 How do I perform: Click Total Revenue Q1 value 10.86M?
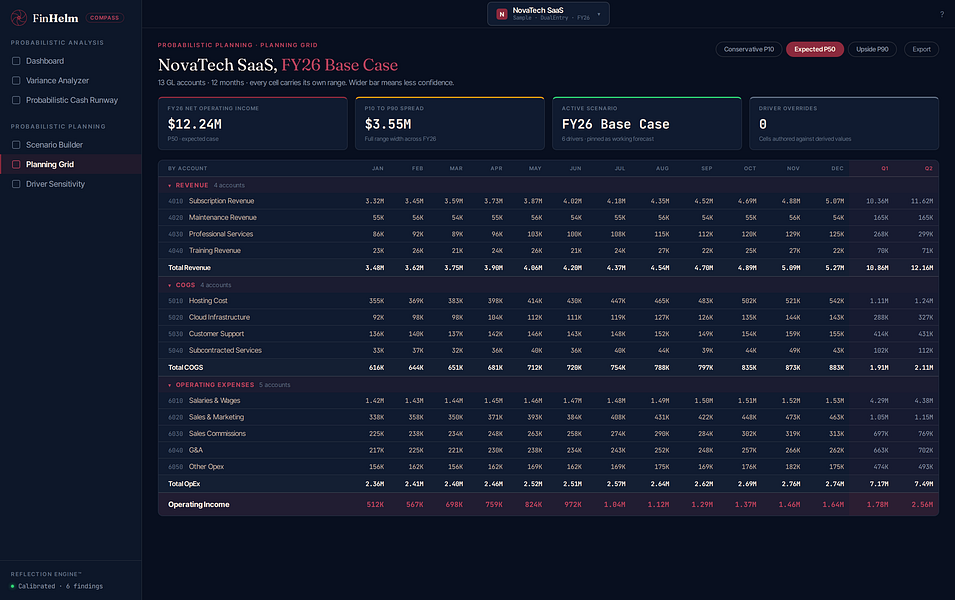coord(877,268)
